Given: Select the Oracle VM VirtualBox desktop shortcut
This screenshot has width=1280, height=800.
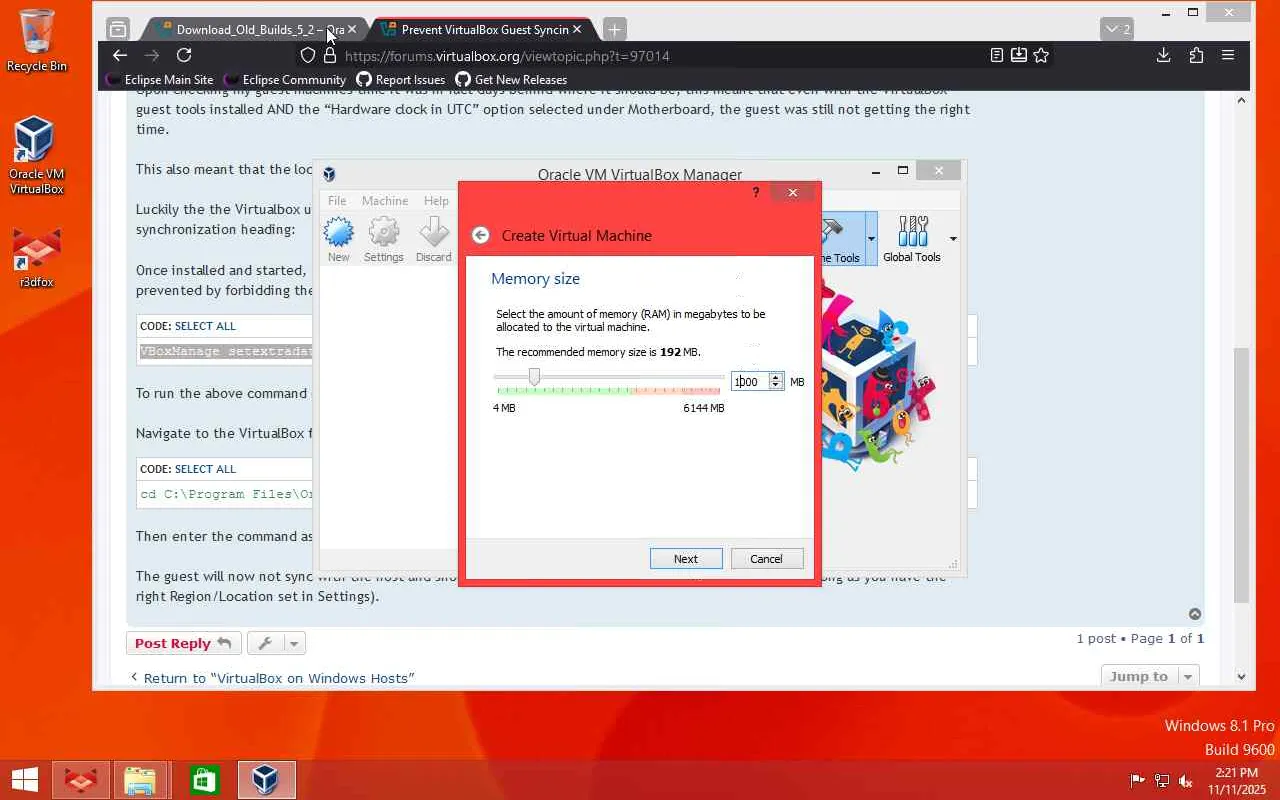Looking at the screenshot, I should pyautogui.click(x=37, y=156).
